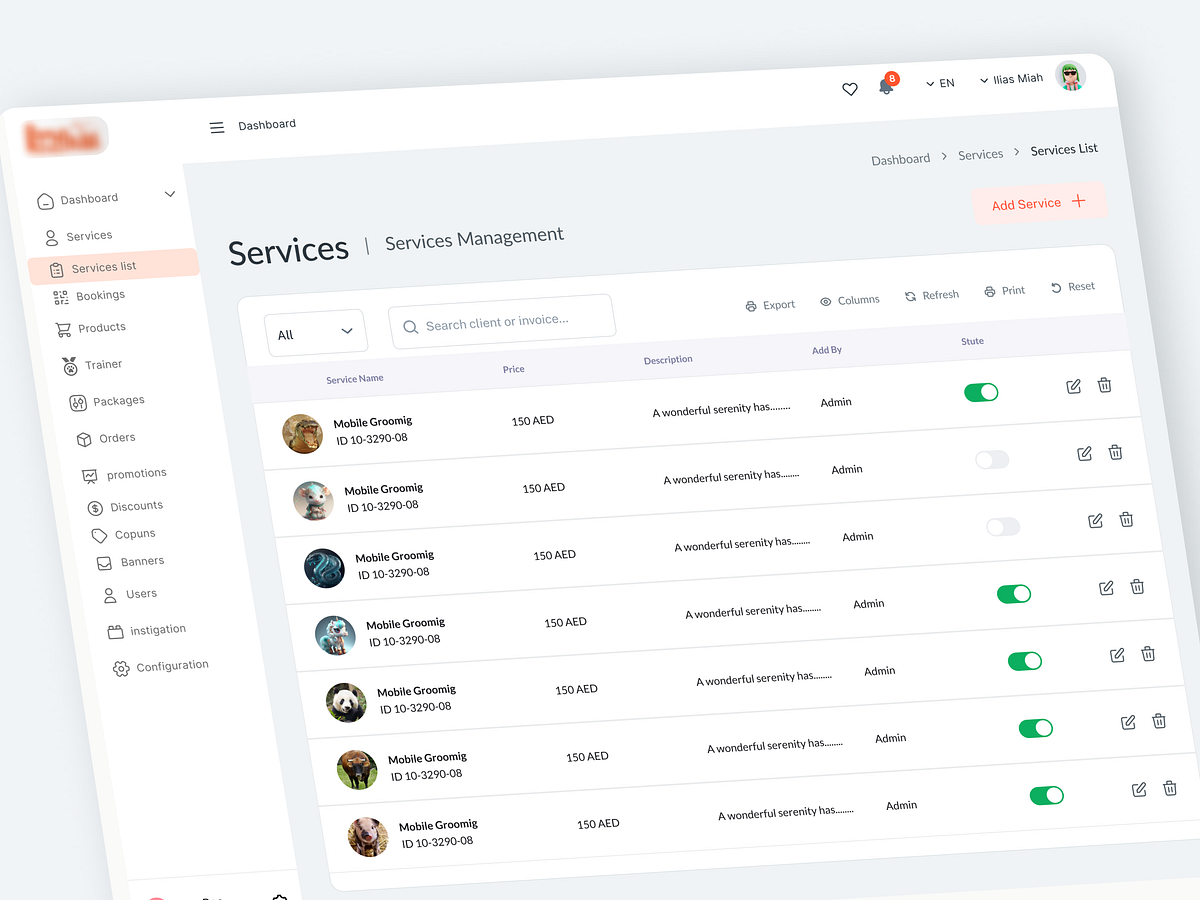Viewport: 1200px width, 900px height.
Task: Click the Orders box icon in sidebar
Action: [84, 440]
